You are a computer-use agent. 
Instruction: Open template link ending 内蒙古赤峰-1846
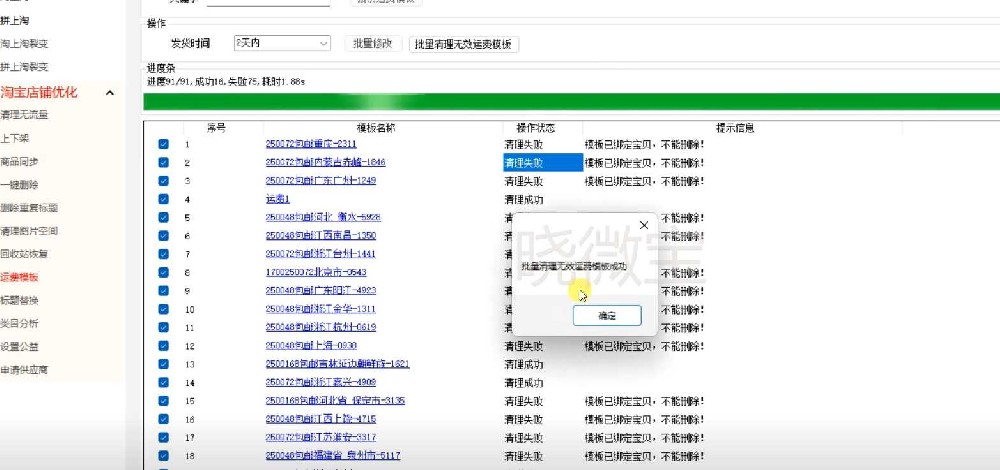(325, 163)
